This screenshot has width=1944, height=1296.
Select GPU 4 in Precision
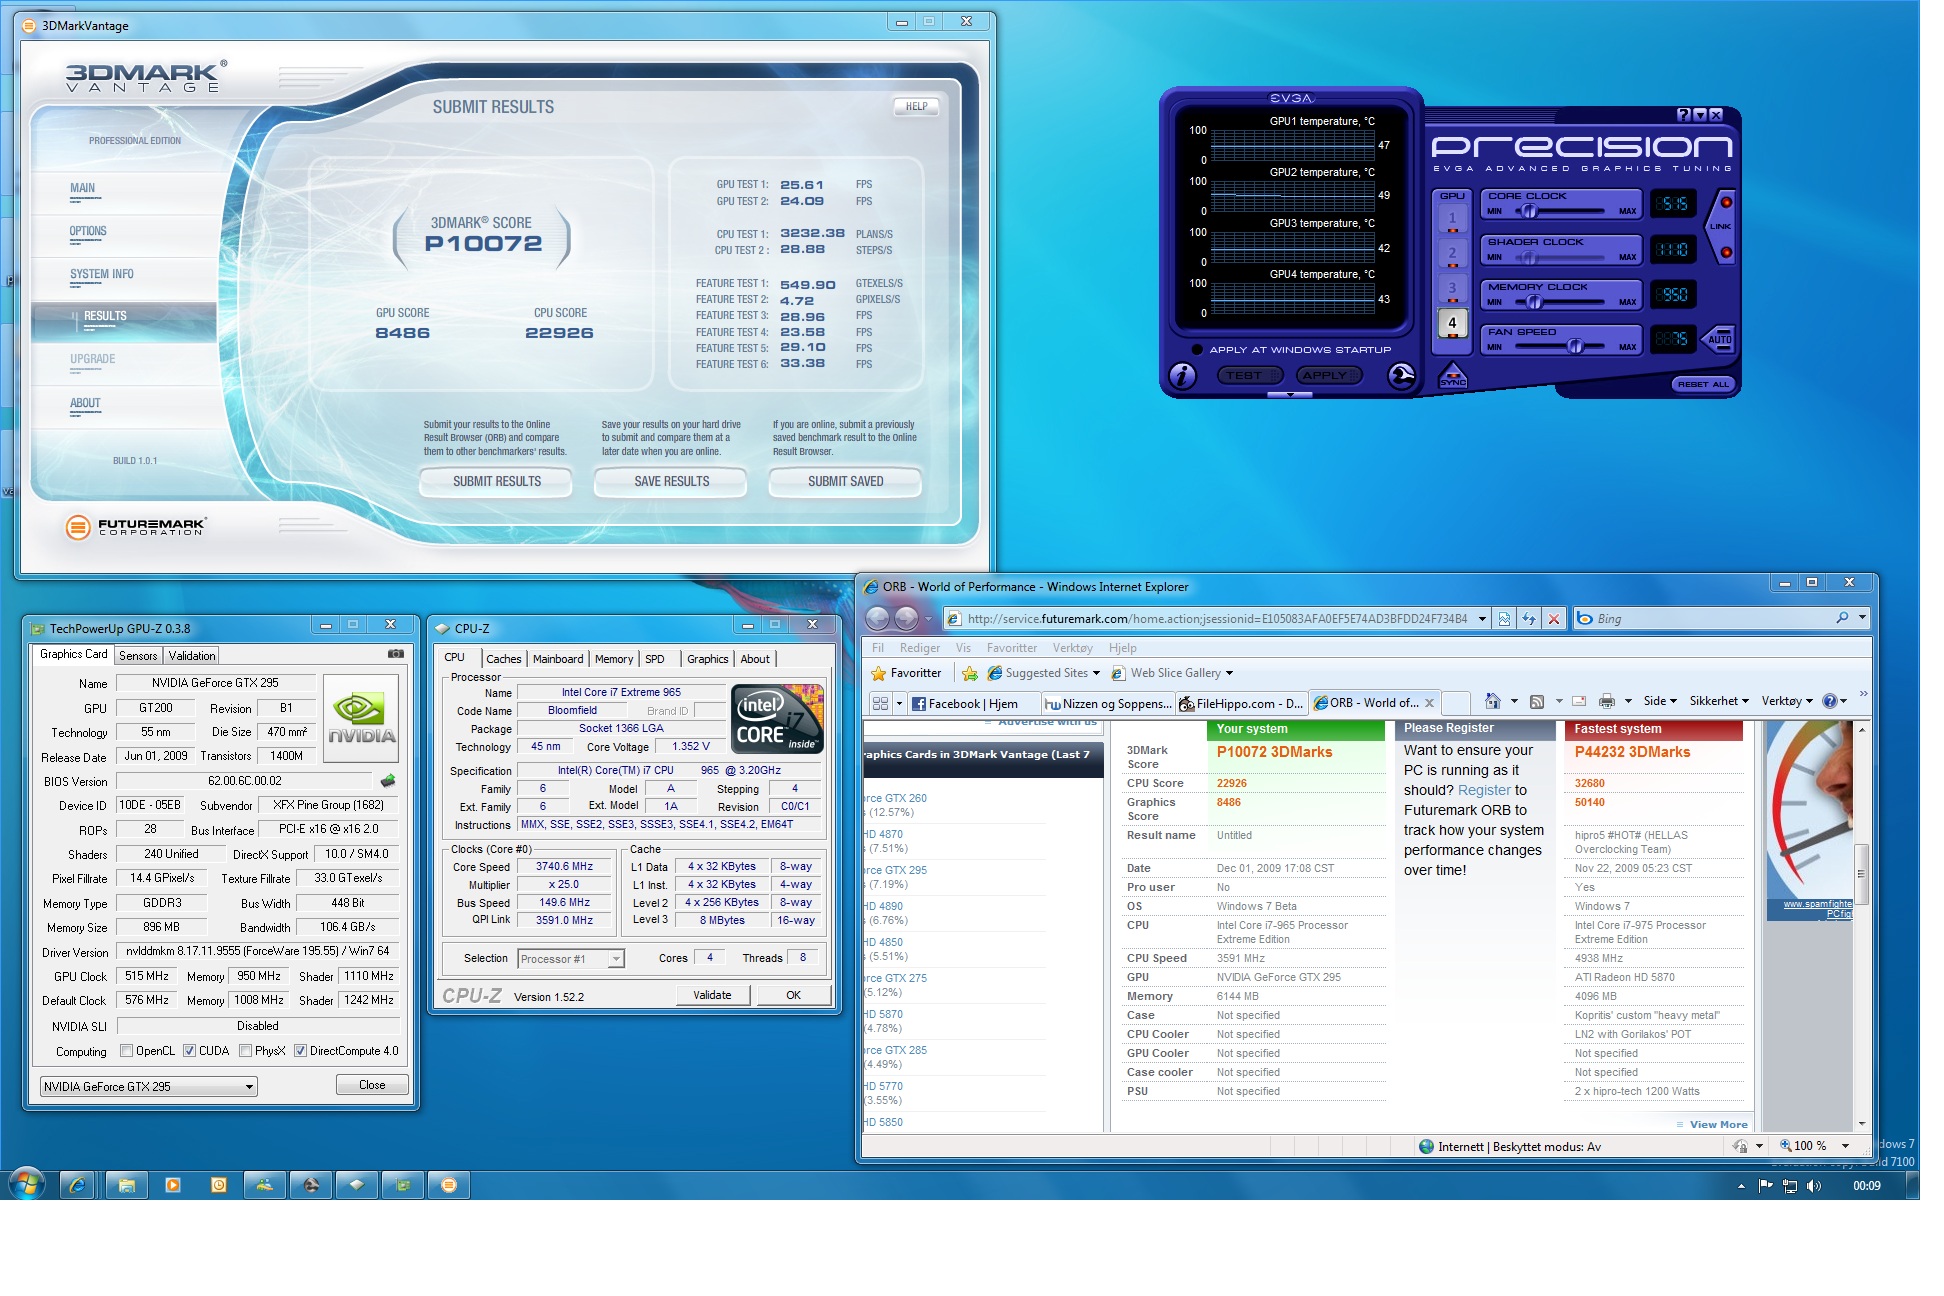click(x=1452, y=323)
